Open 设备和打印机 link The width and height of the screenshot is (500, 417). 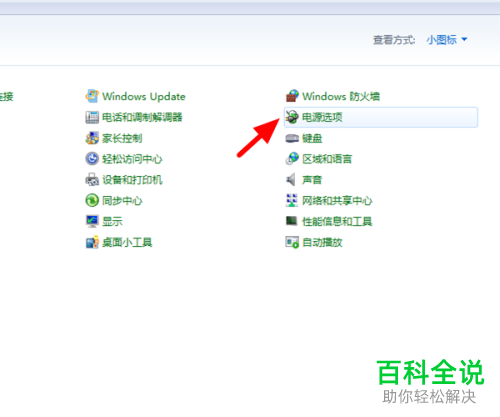(x=132, y=180)
